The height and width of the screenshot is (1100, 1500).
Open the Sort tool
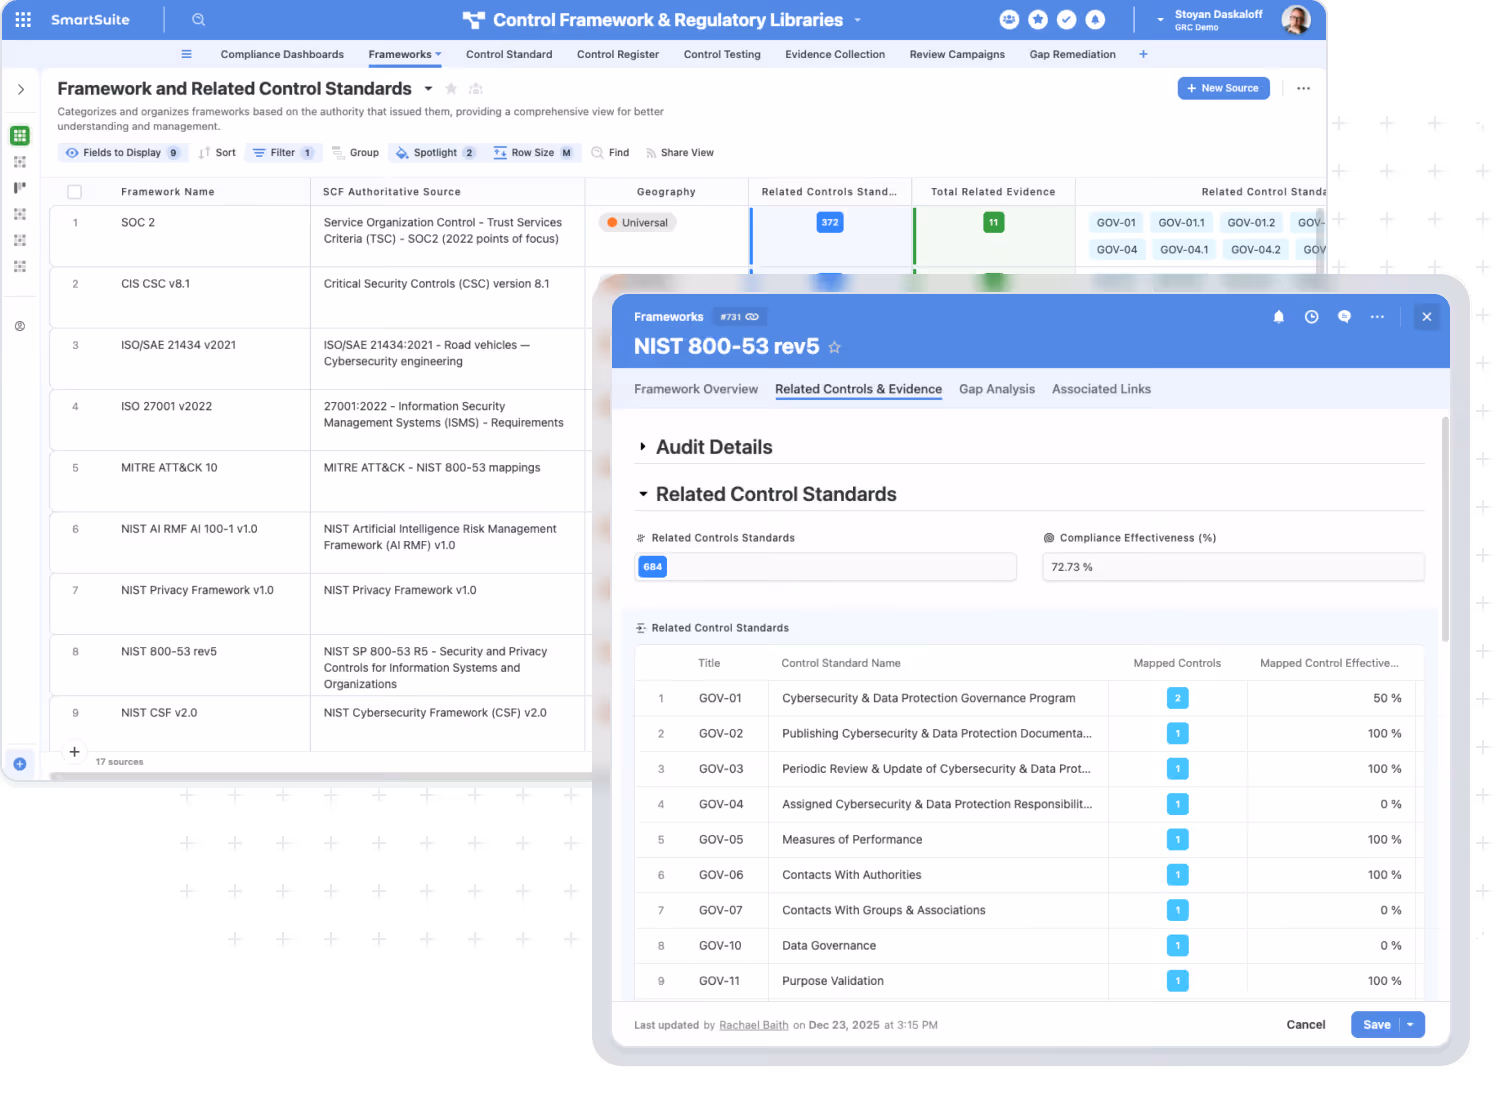(217, 153)
